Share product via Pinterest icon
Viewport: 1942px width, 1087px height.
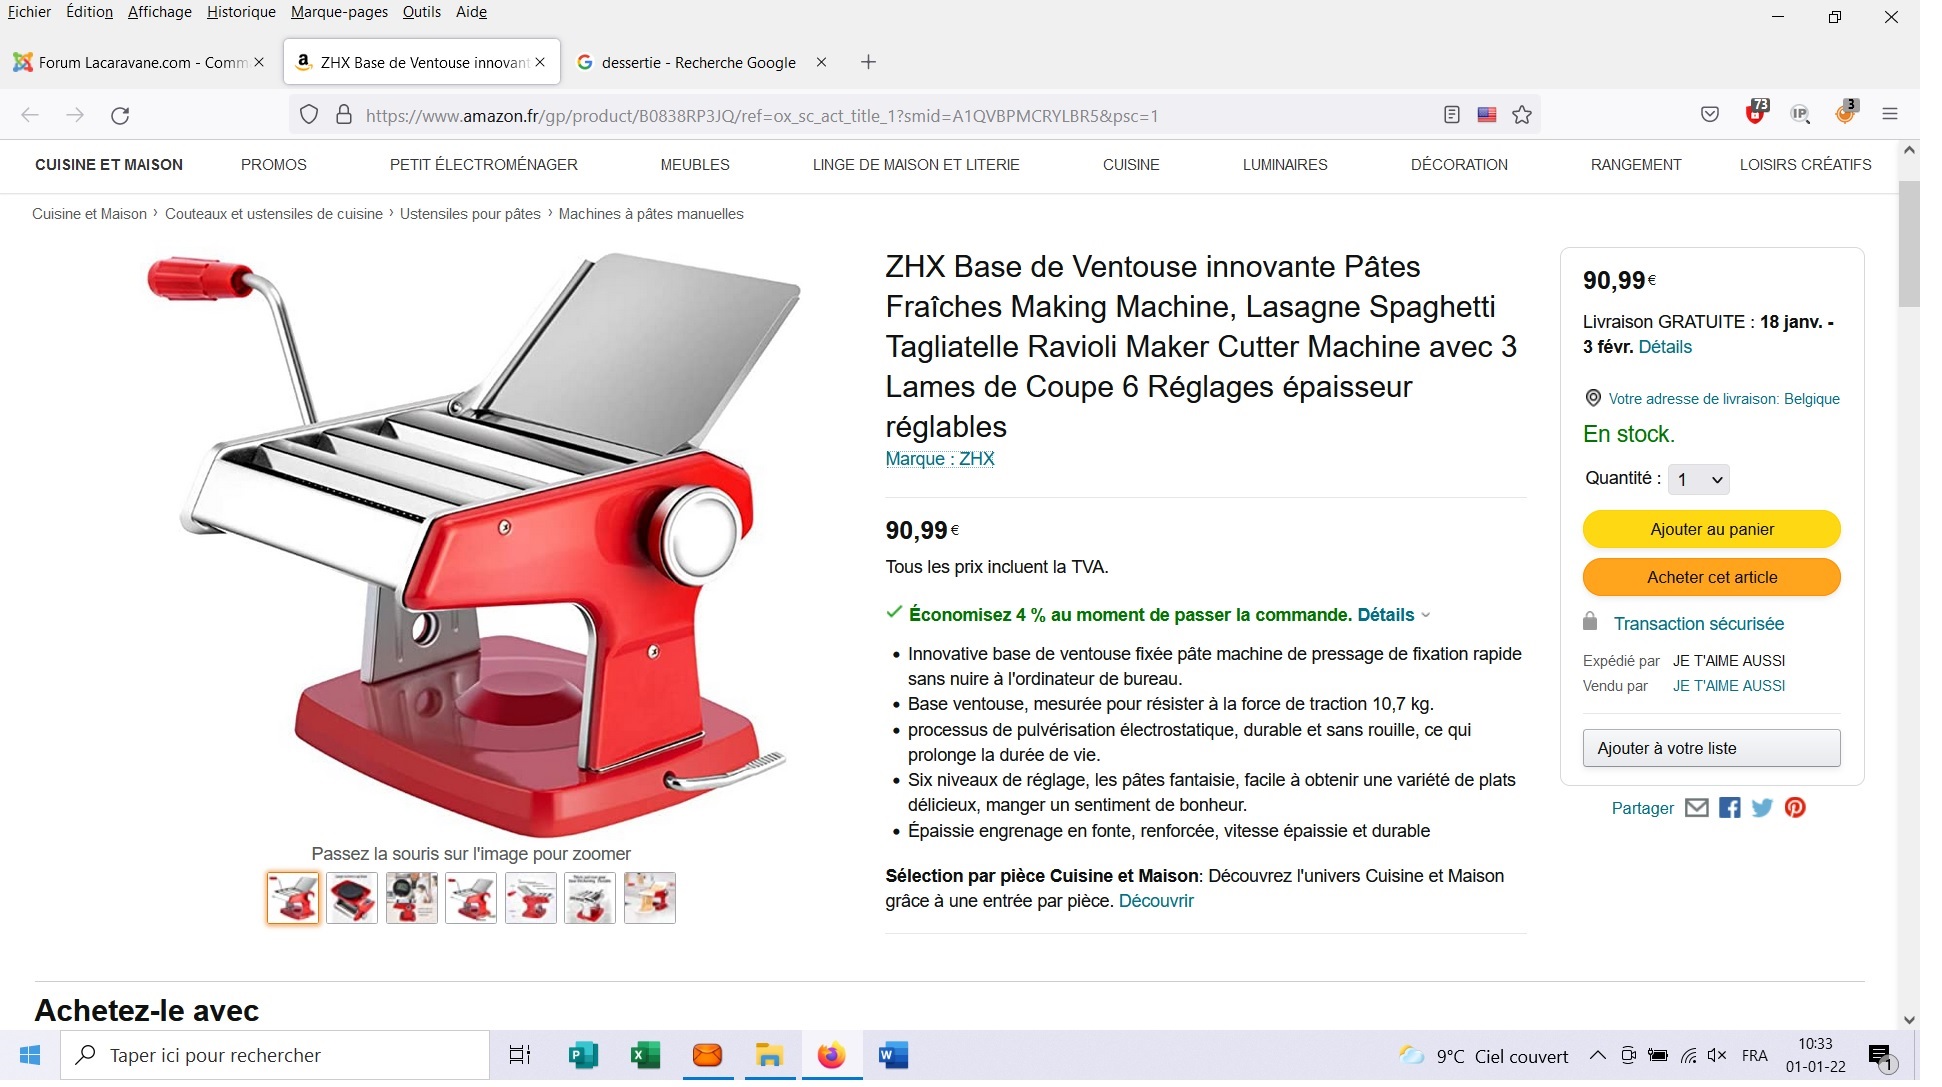click(1795, 808)
